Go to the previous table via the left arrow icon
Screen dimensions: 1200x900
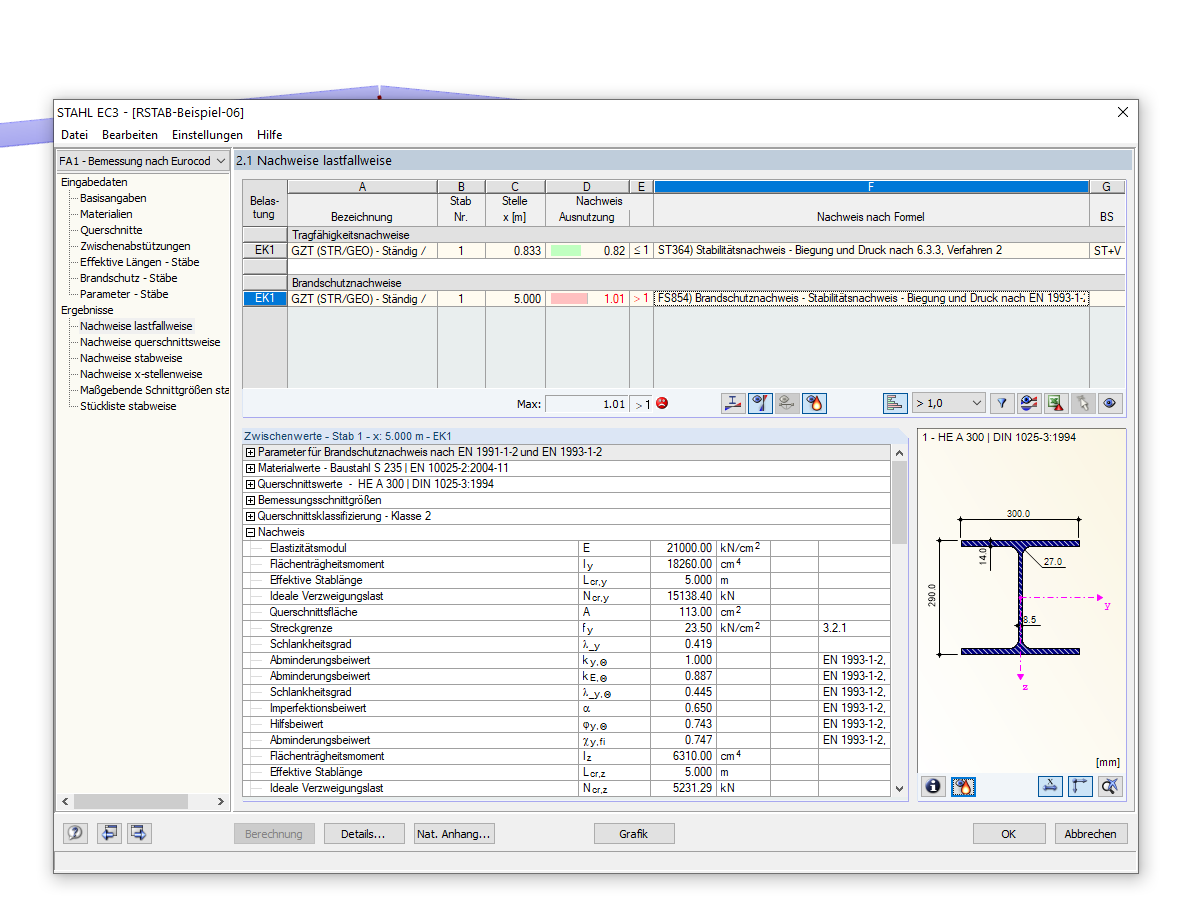click(109, 833)
